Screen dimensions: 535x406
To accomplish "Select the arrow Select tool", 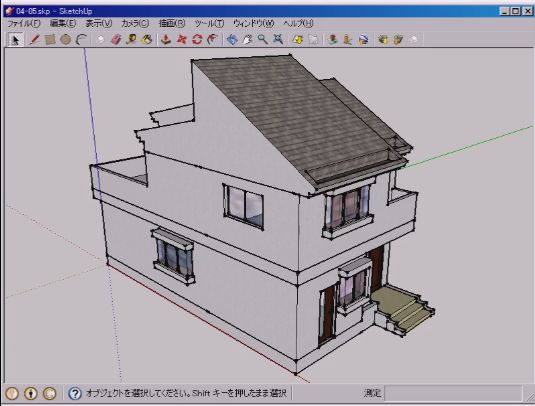I will [15, 40].
